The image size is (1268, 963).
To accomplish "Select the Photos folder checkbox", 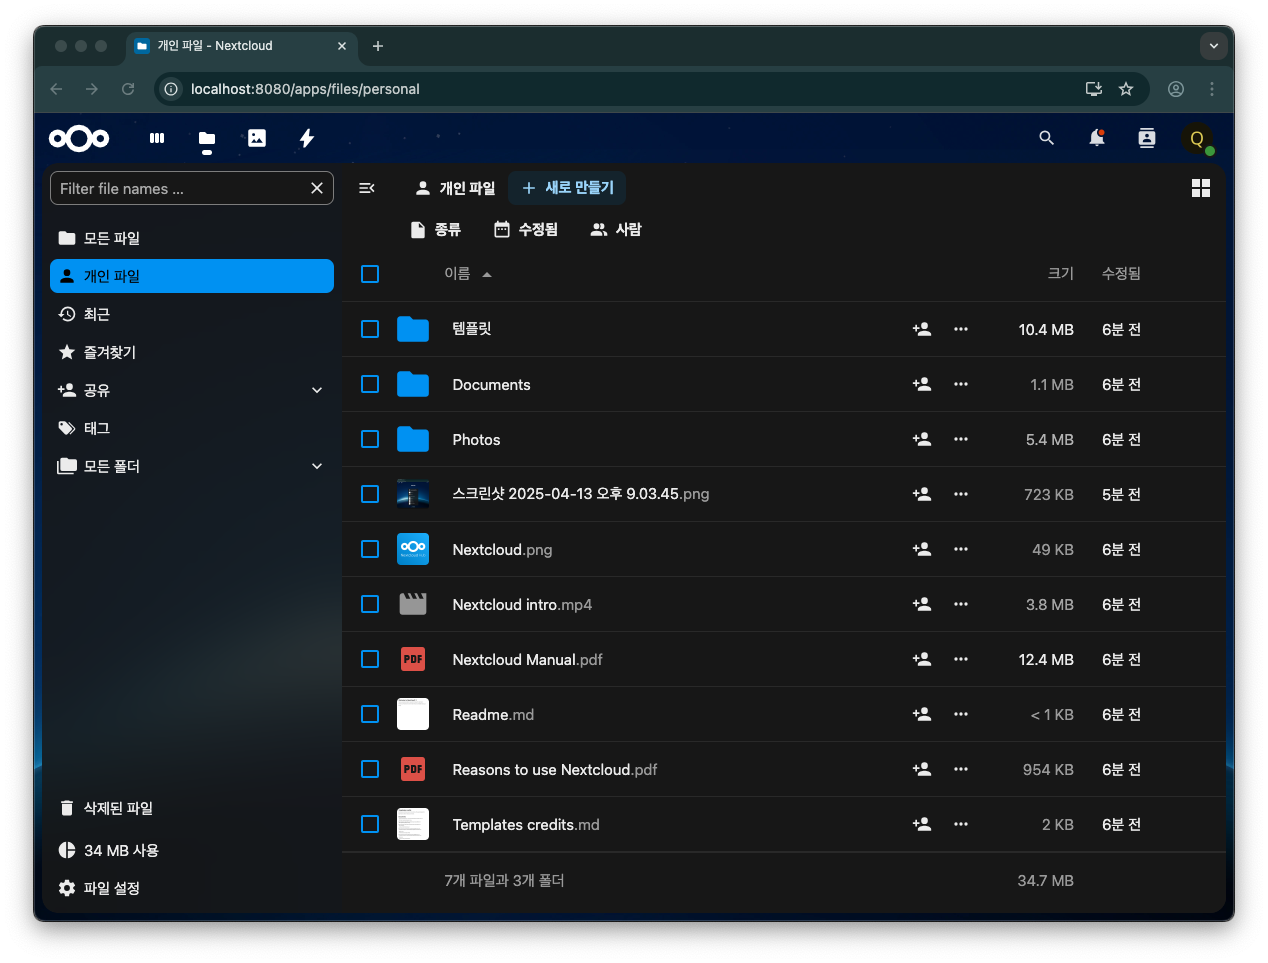I will tap(370, 439).
